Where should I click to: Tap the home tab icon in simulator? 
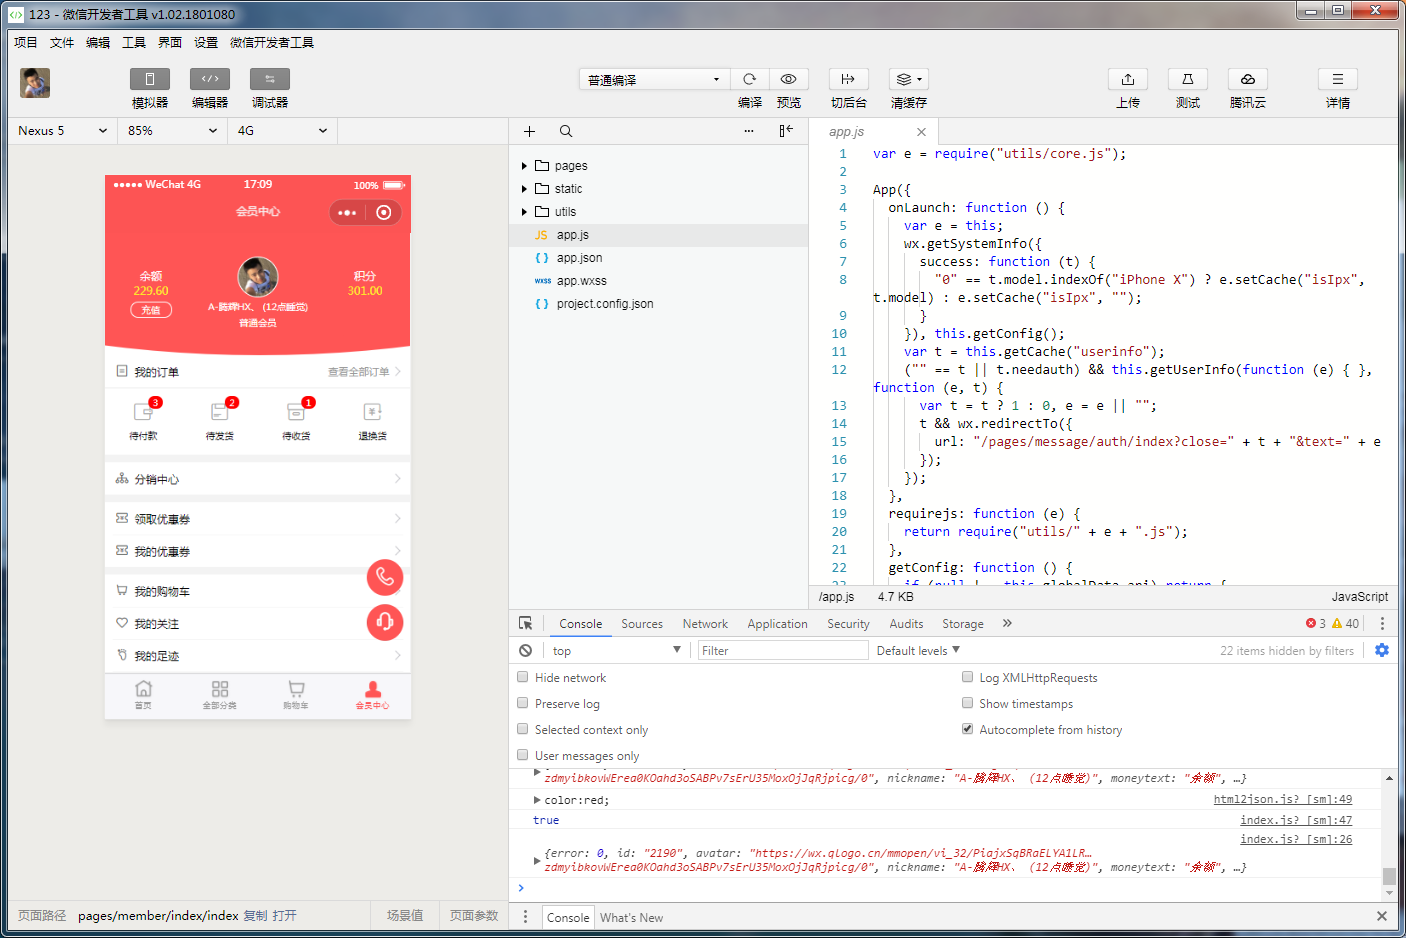143,694
